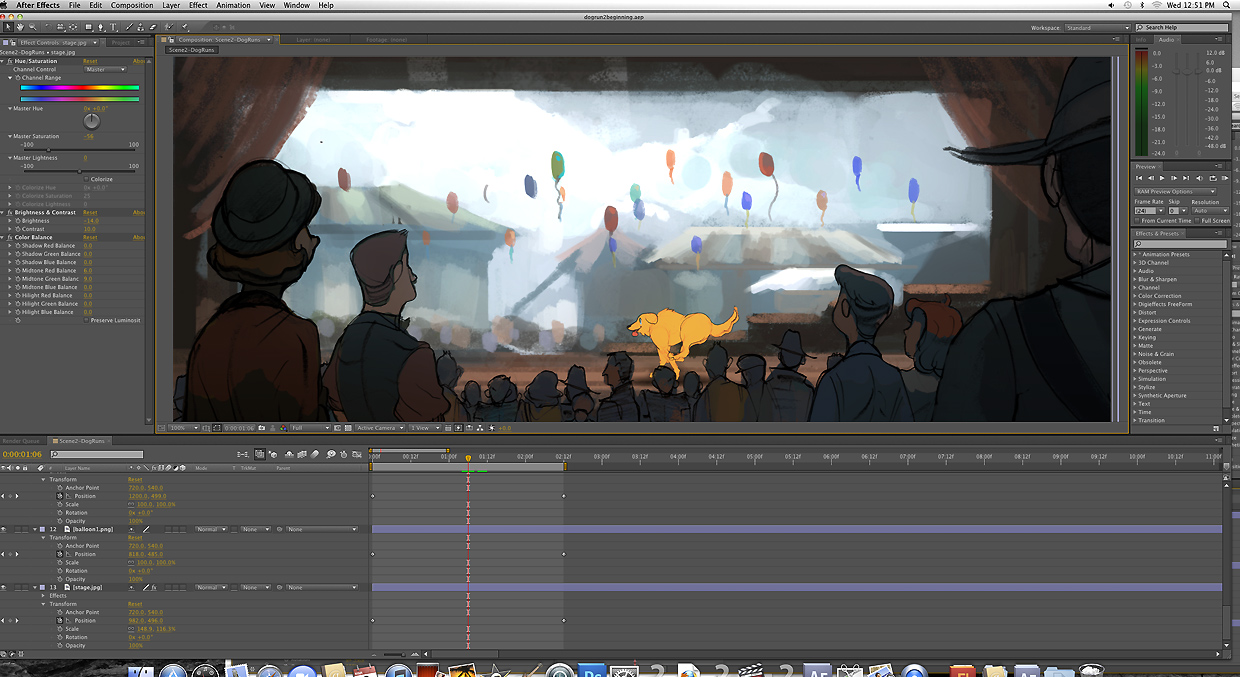This screenshot has width=1240, height=677.
Task: Check Full Screen preview option
Action: (x=1197, y=221)
